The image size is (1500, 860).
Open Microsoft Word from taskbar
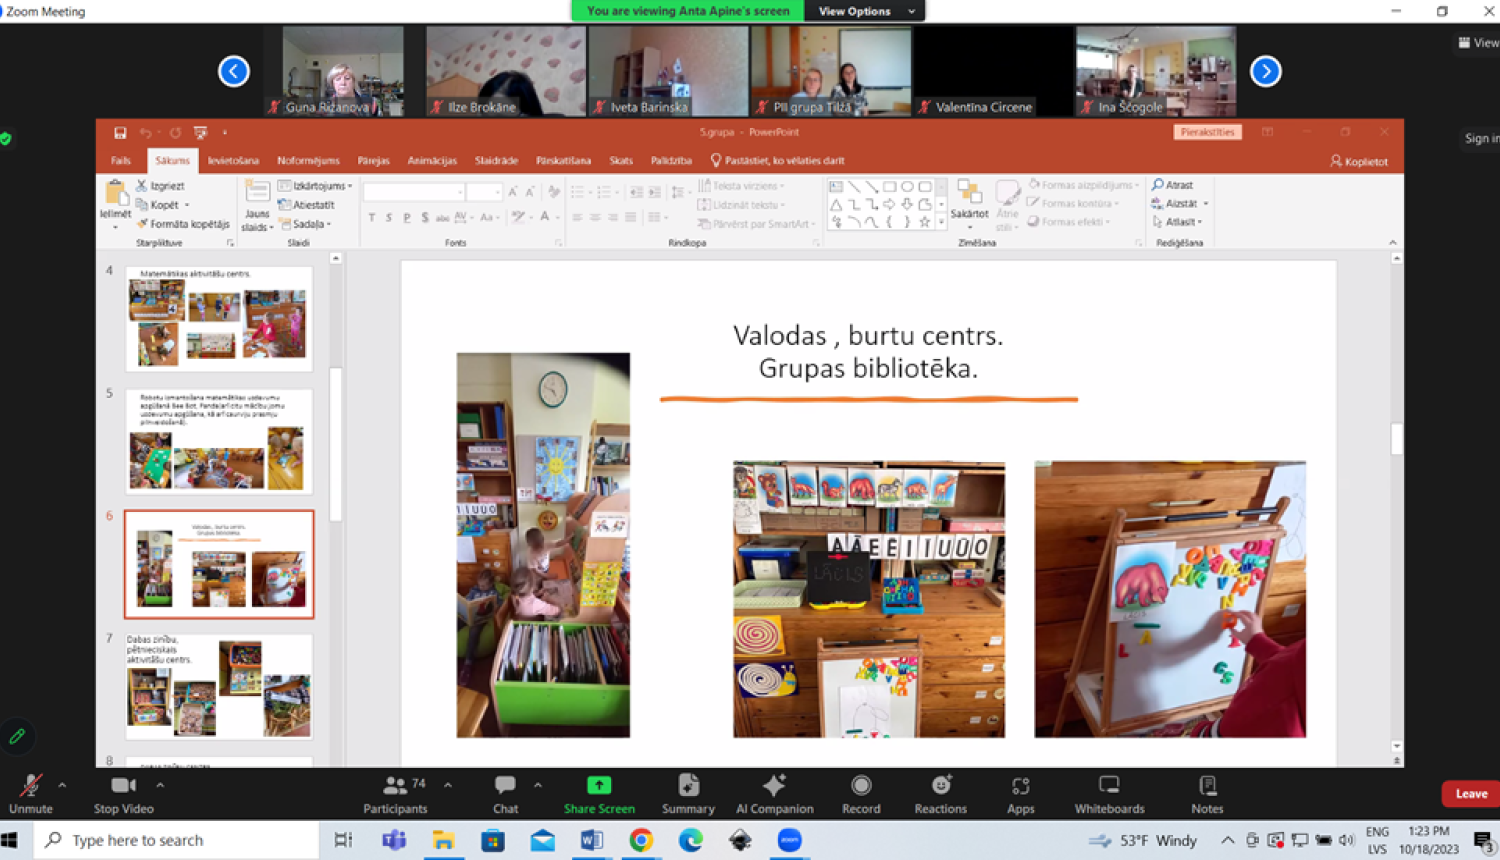coord(591,840)
